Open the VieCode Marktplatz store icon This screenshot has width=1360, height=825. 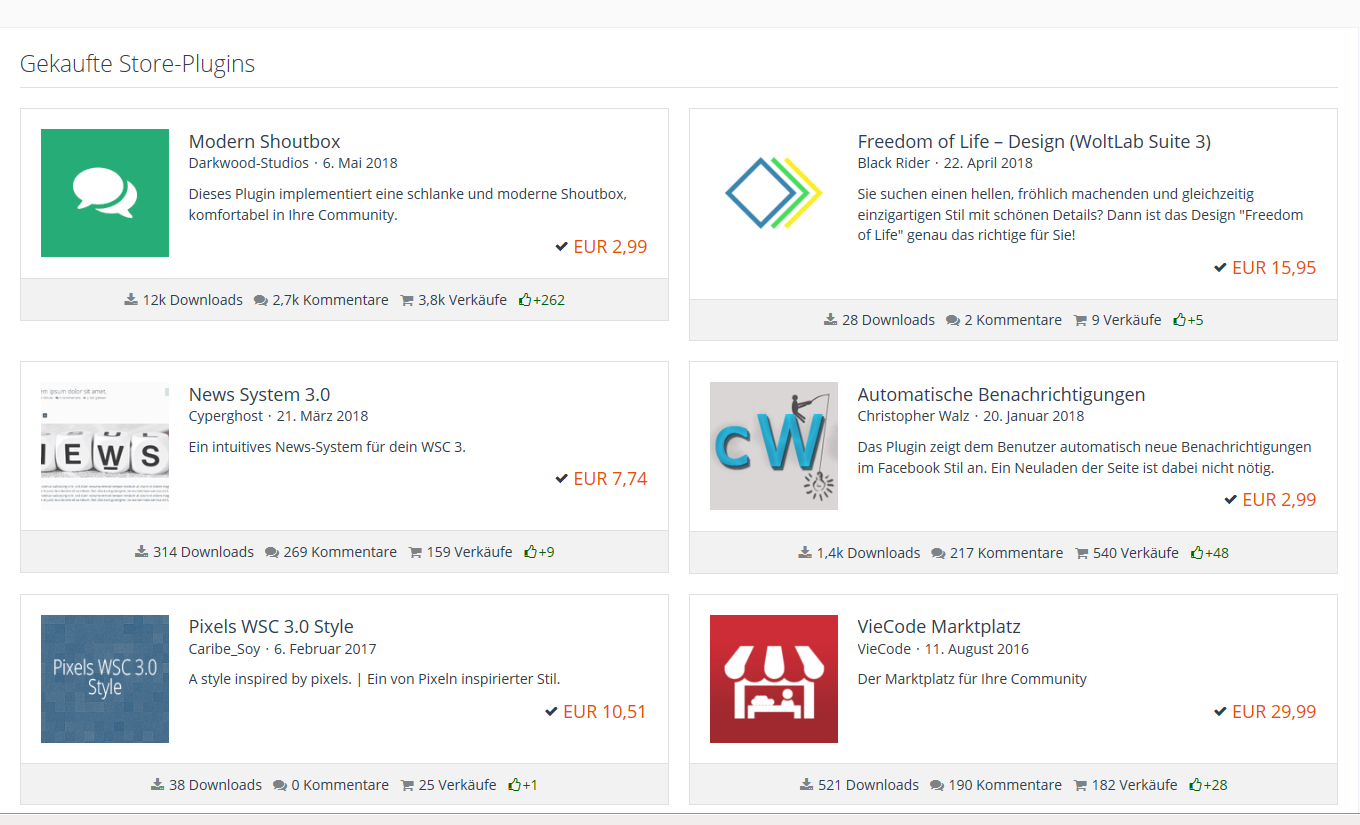[773, 679]
